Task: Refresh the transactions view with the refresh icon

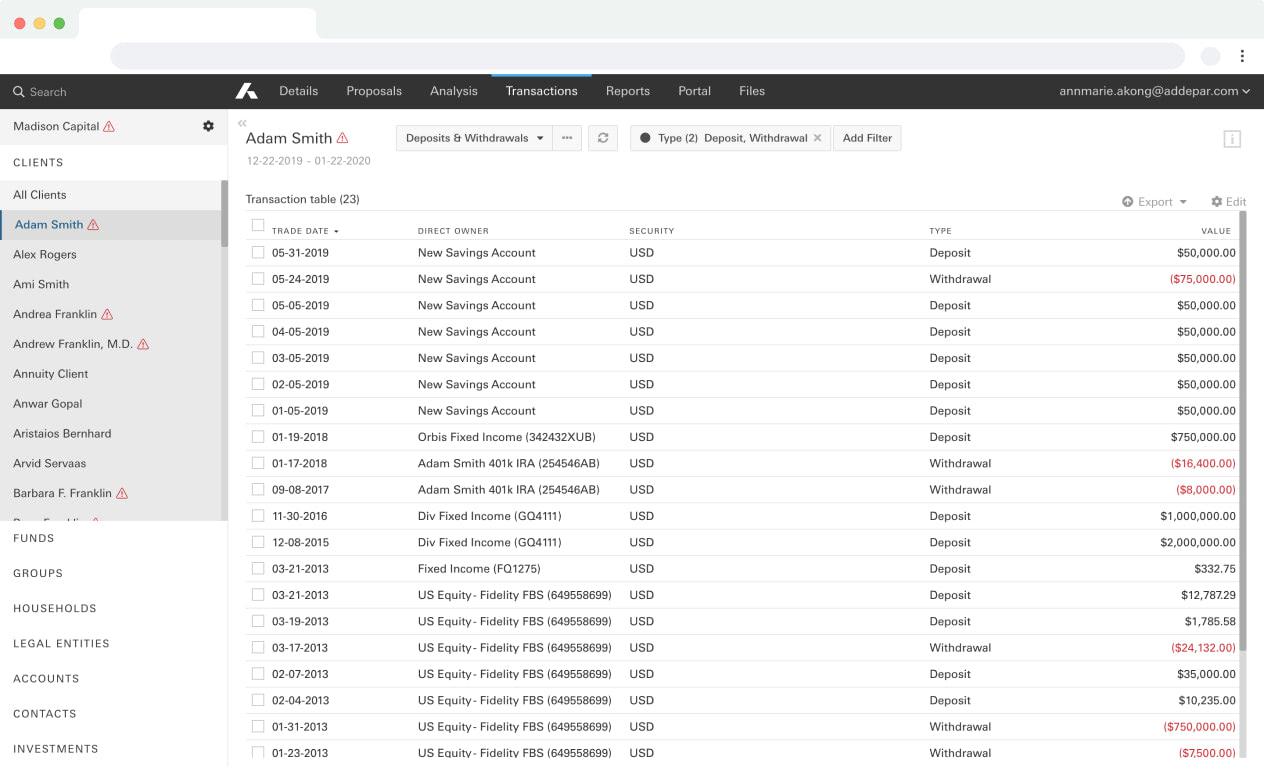Action: [602, 138]
